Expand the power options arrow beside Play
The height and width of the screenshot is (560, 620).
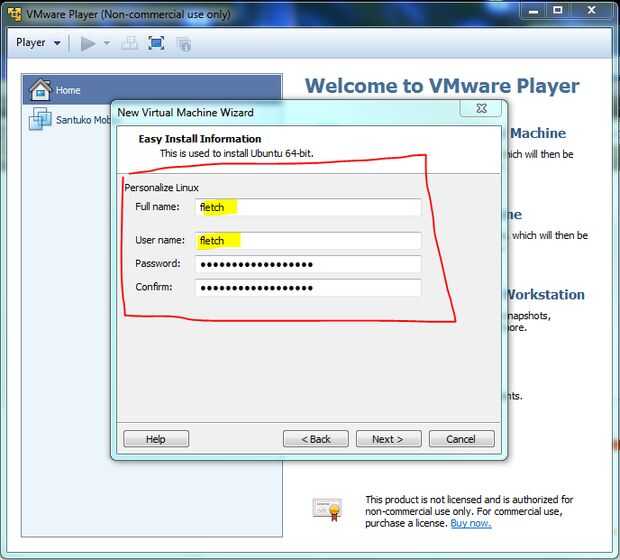click(x=107, y=43)
